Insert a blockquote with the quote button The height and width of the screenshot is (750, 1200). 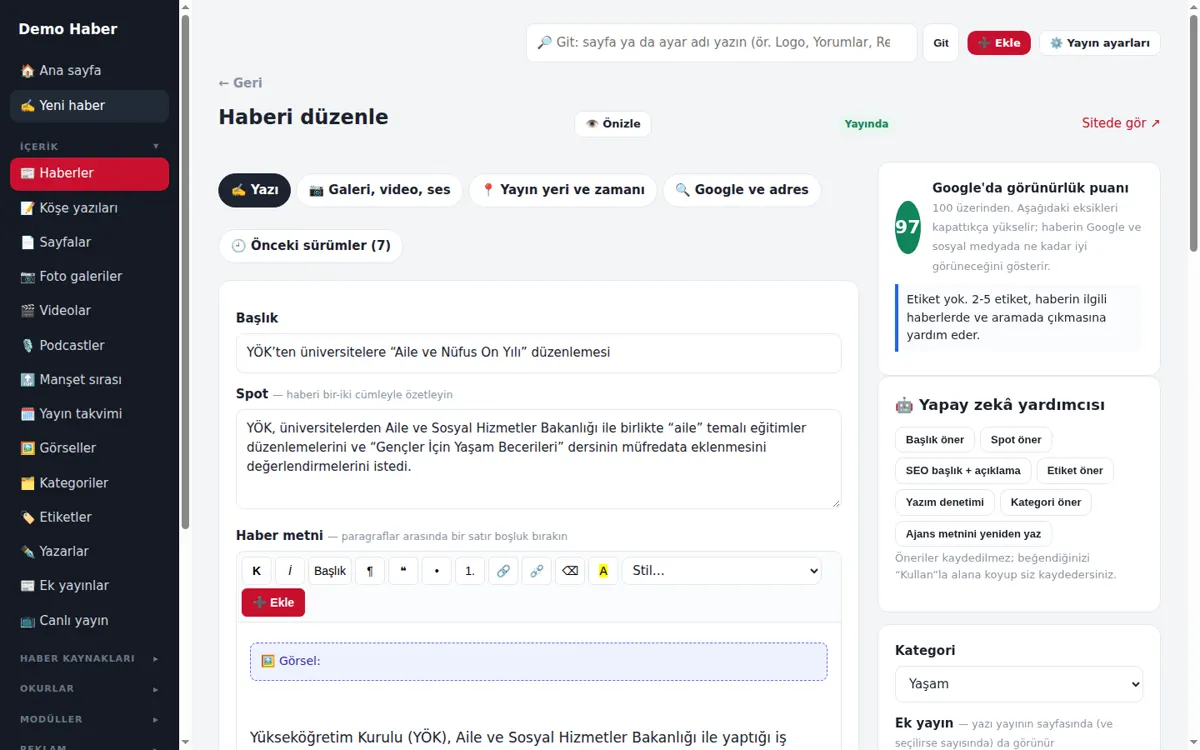[x=403, y=571]
